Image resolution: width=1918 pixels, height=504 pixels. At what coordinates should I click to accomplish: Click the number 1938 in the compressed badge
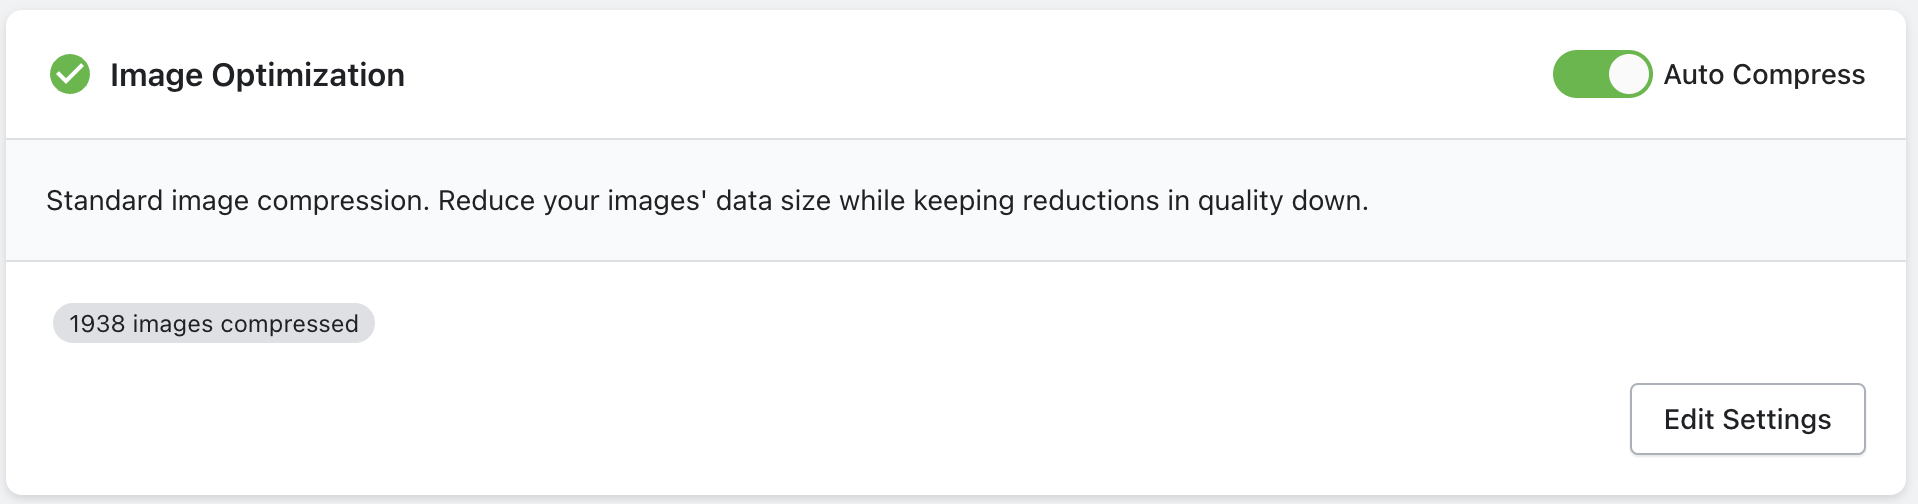pos(97,324)
